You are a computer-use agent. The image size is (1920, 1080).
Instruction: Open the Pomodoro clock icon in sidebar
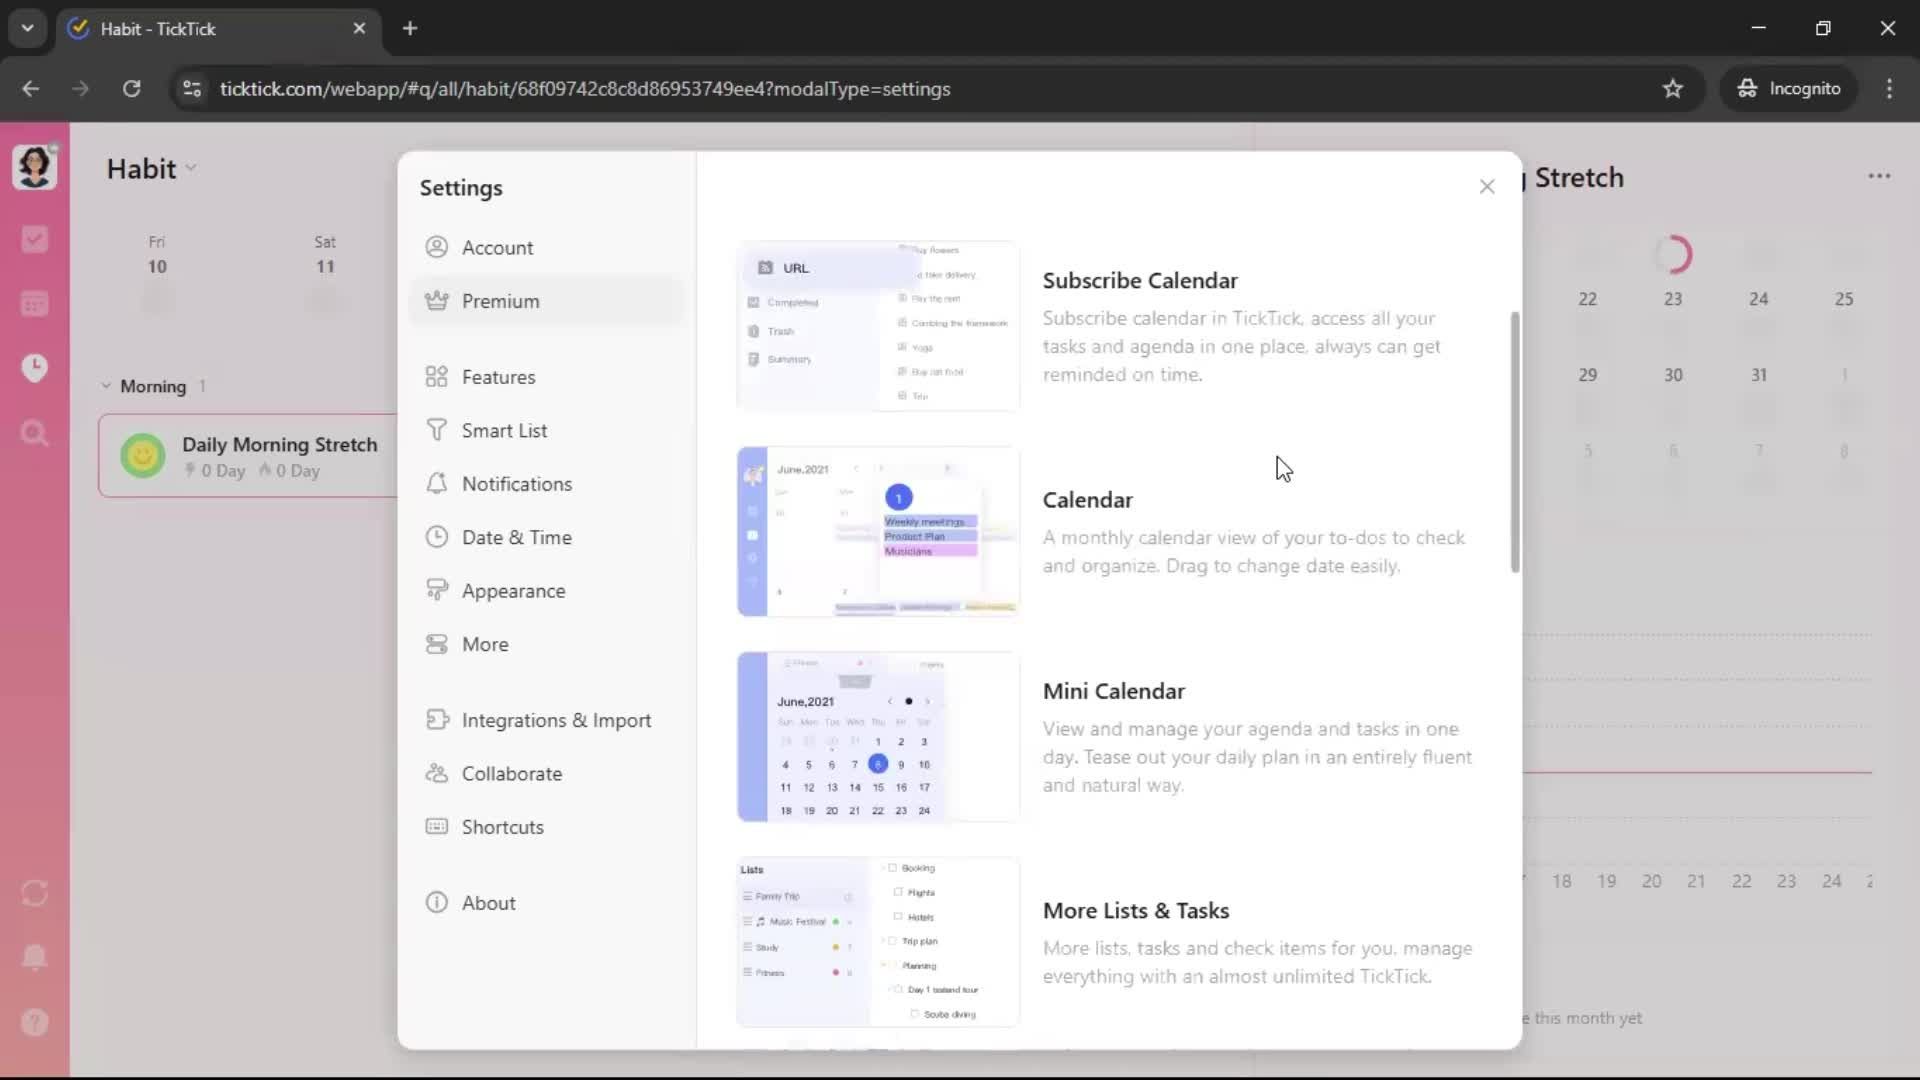pyautogui.click(x=35, y=368)
